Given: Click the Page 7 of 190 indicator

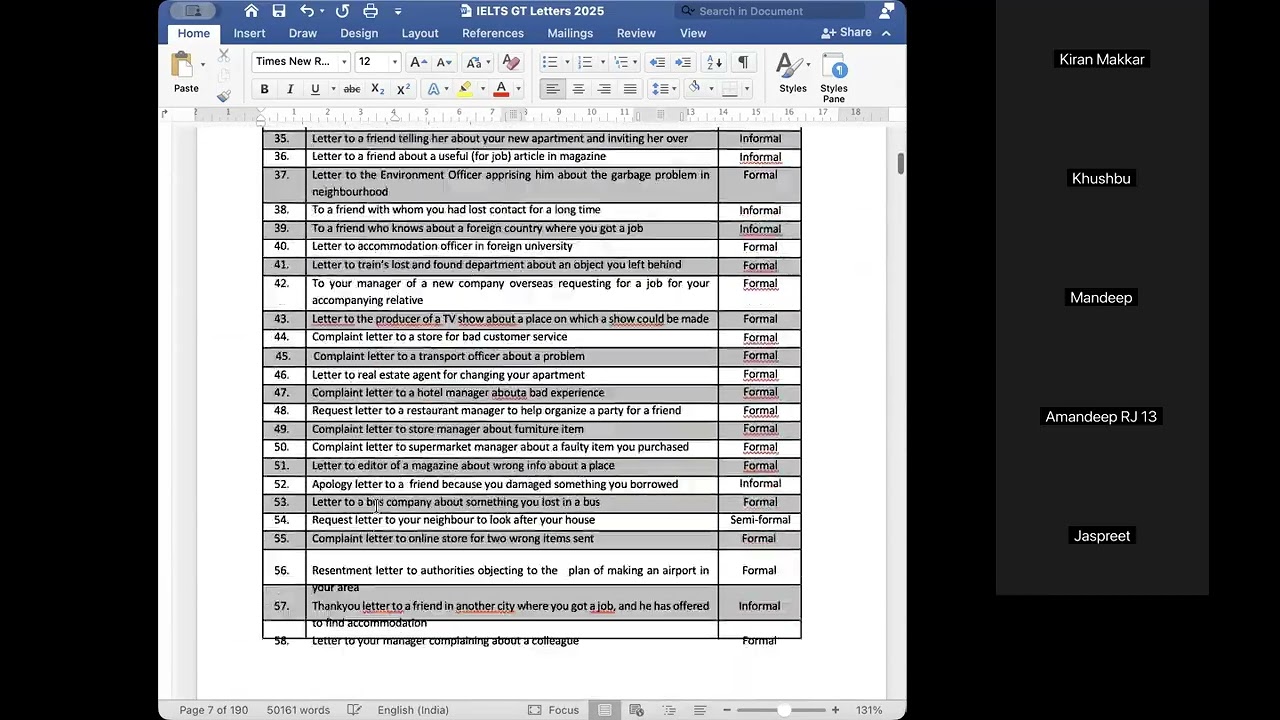Looking at the screenshot, I should point(214,710).
